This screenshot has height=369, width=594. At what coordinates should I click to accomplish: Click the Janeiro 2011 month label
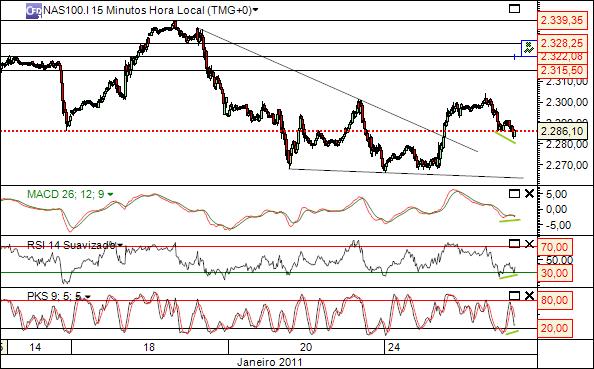270,362
